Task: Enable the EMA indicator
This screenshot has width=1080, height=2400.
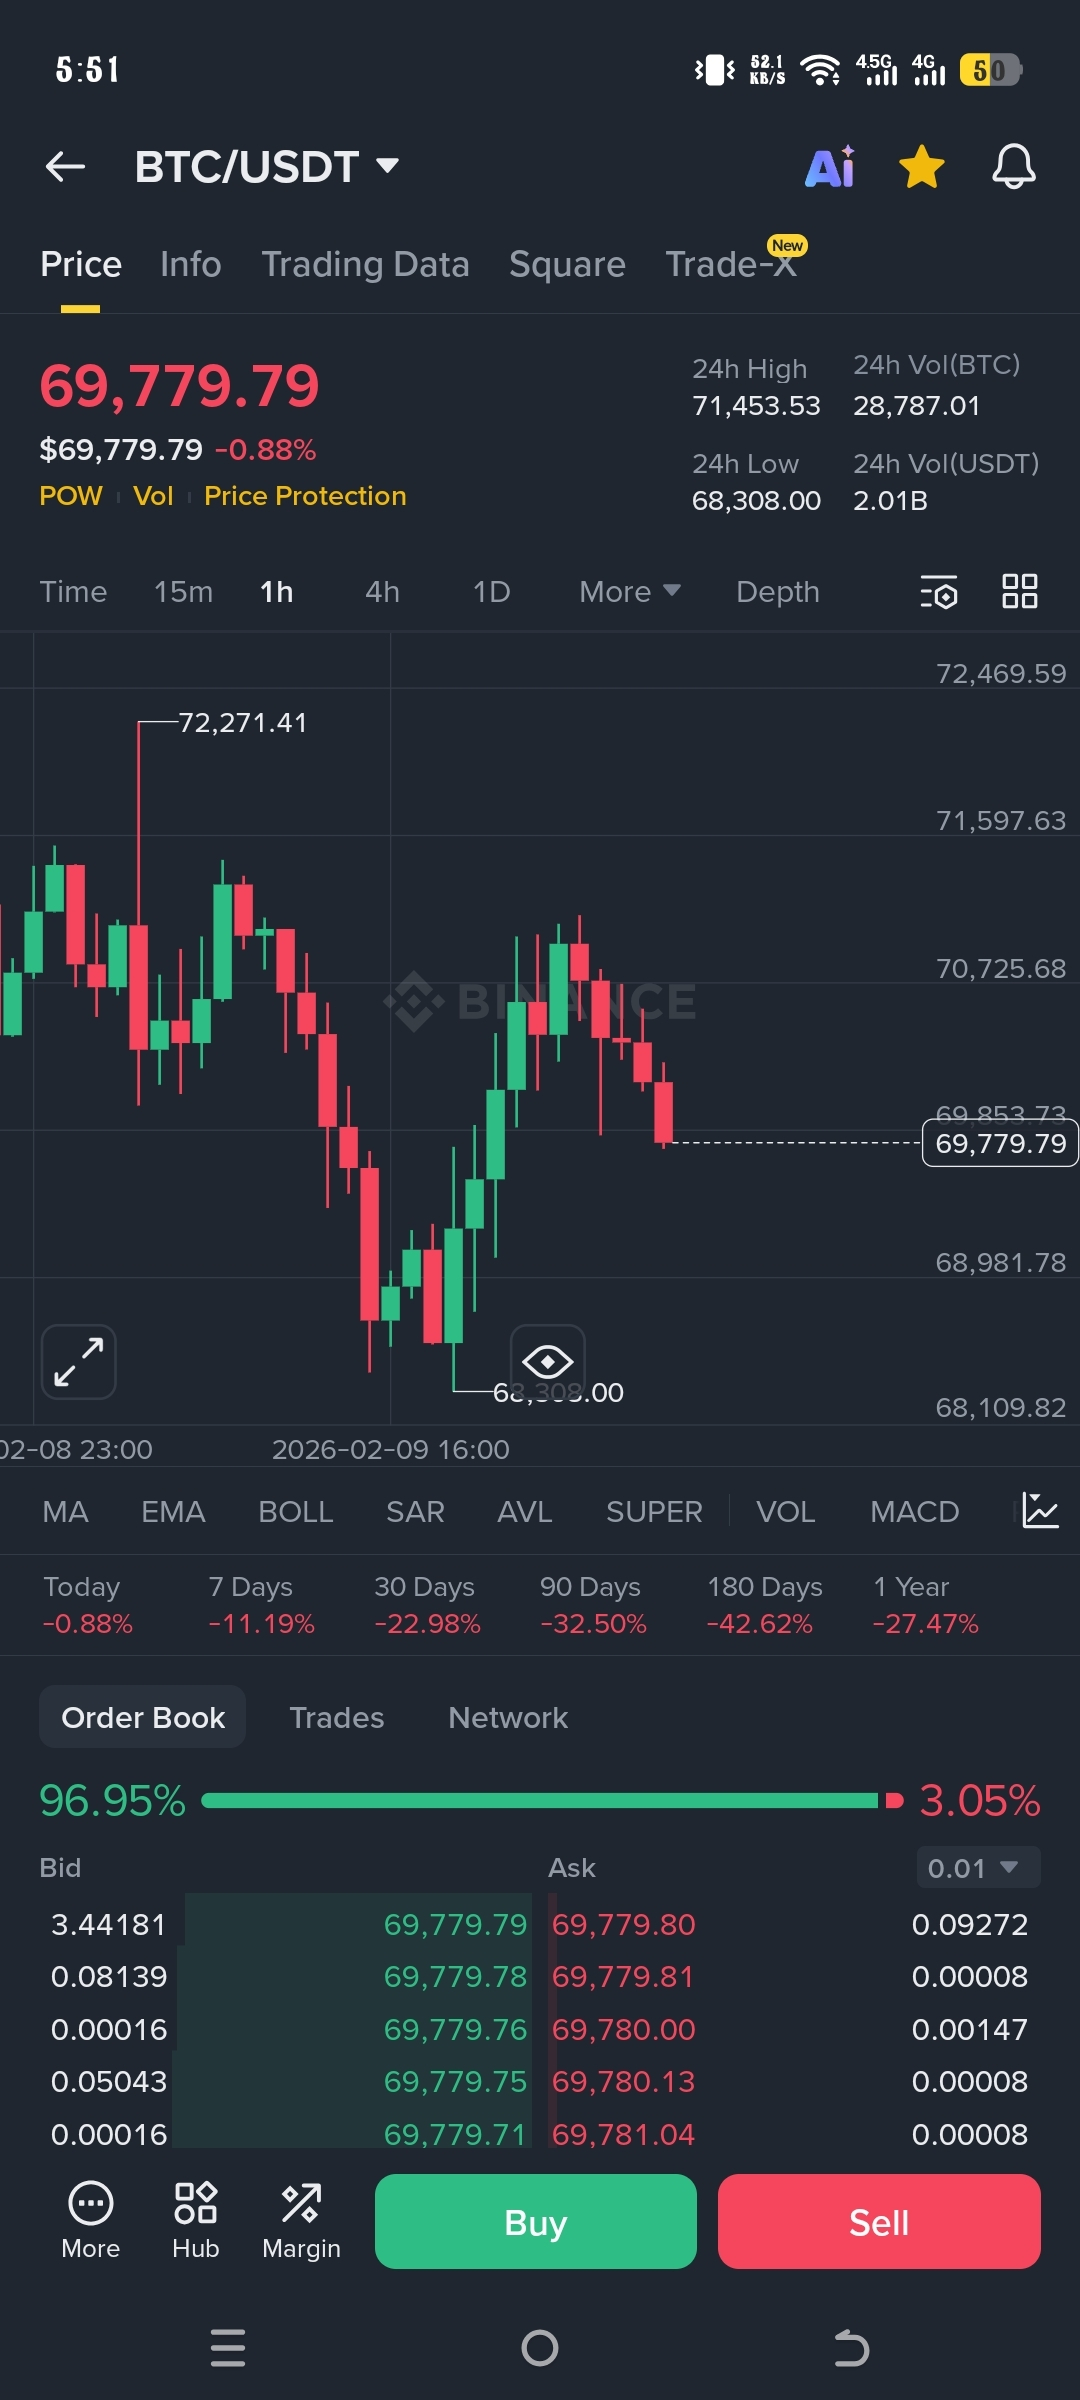Action: tap(173, 1512)
